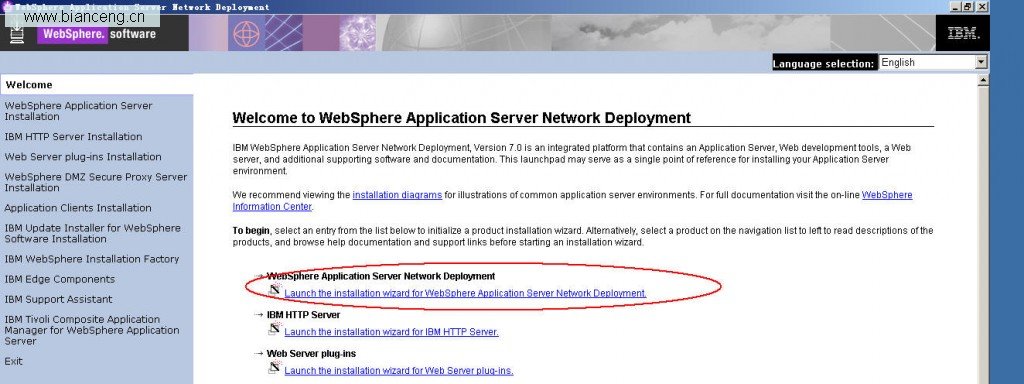Open IBM HTTP Server Installation page

tap(73, 136)
